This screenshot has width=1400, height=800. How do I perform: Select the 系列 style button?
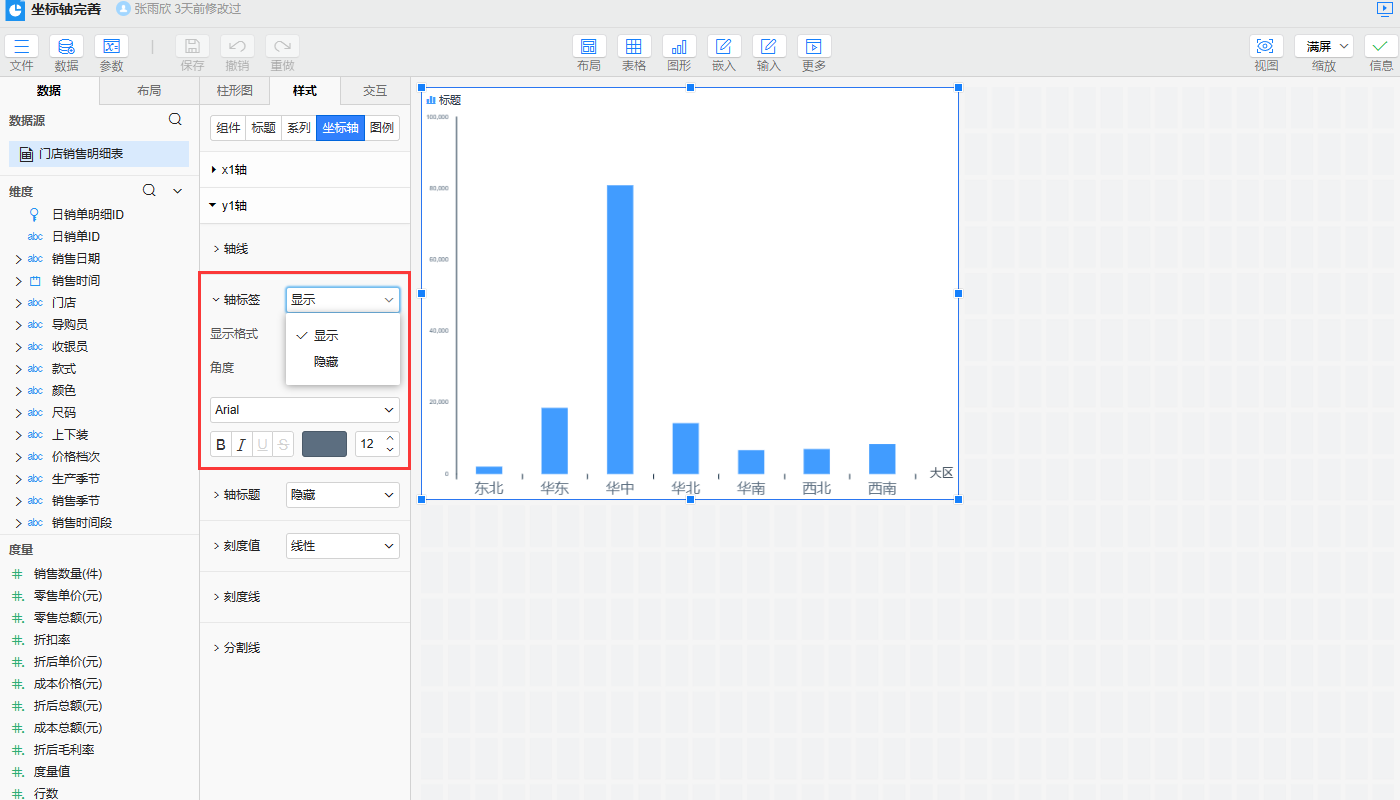coord(298,128)
